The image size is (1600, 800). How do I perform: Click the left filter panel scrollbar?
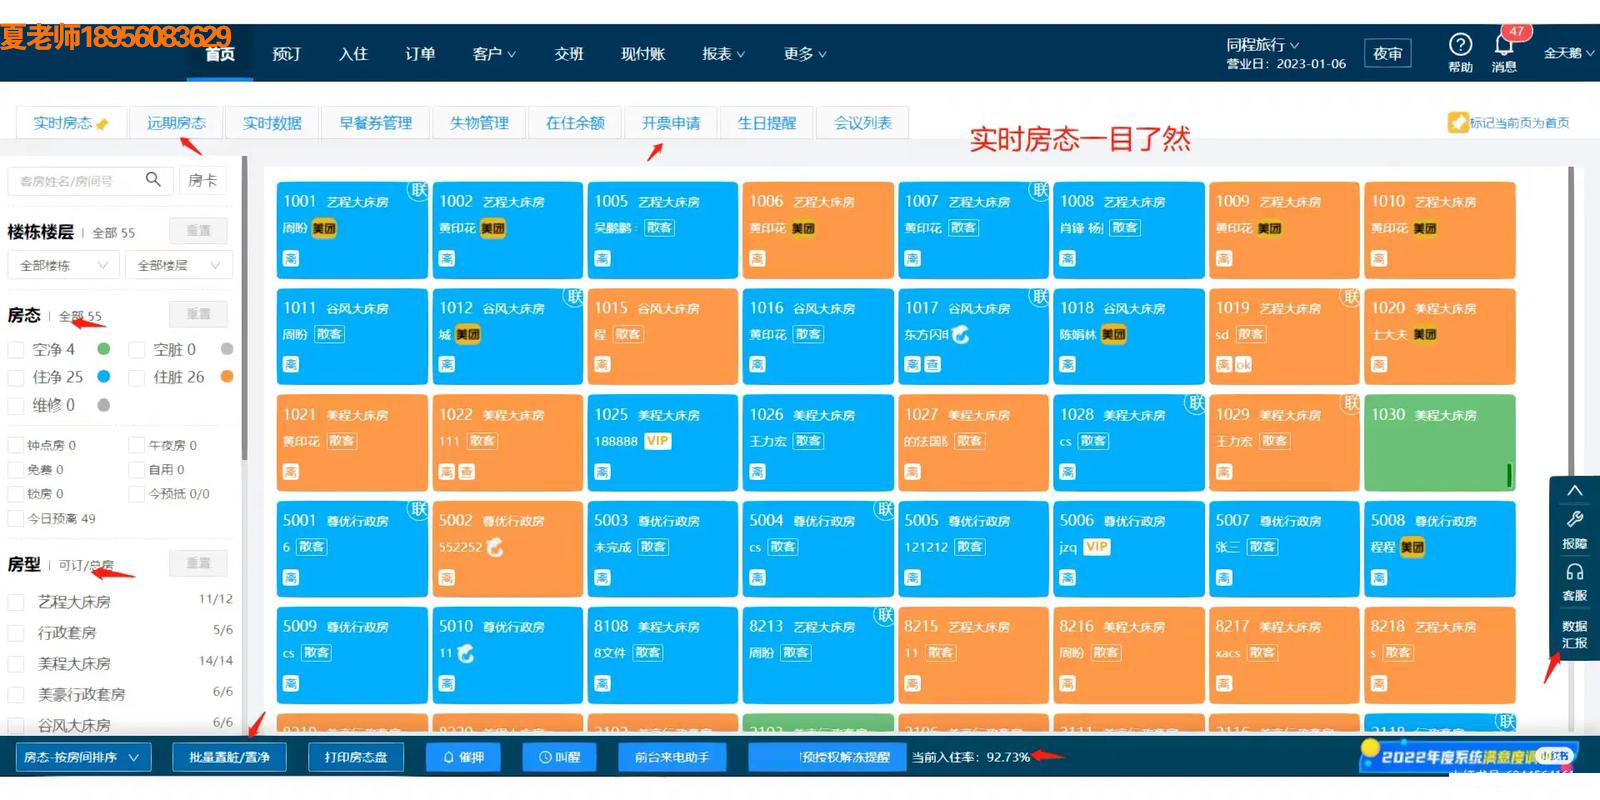coord(244,307)
